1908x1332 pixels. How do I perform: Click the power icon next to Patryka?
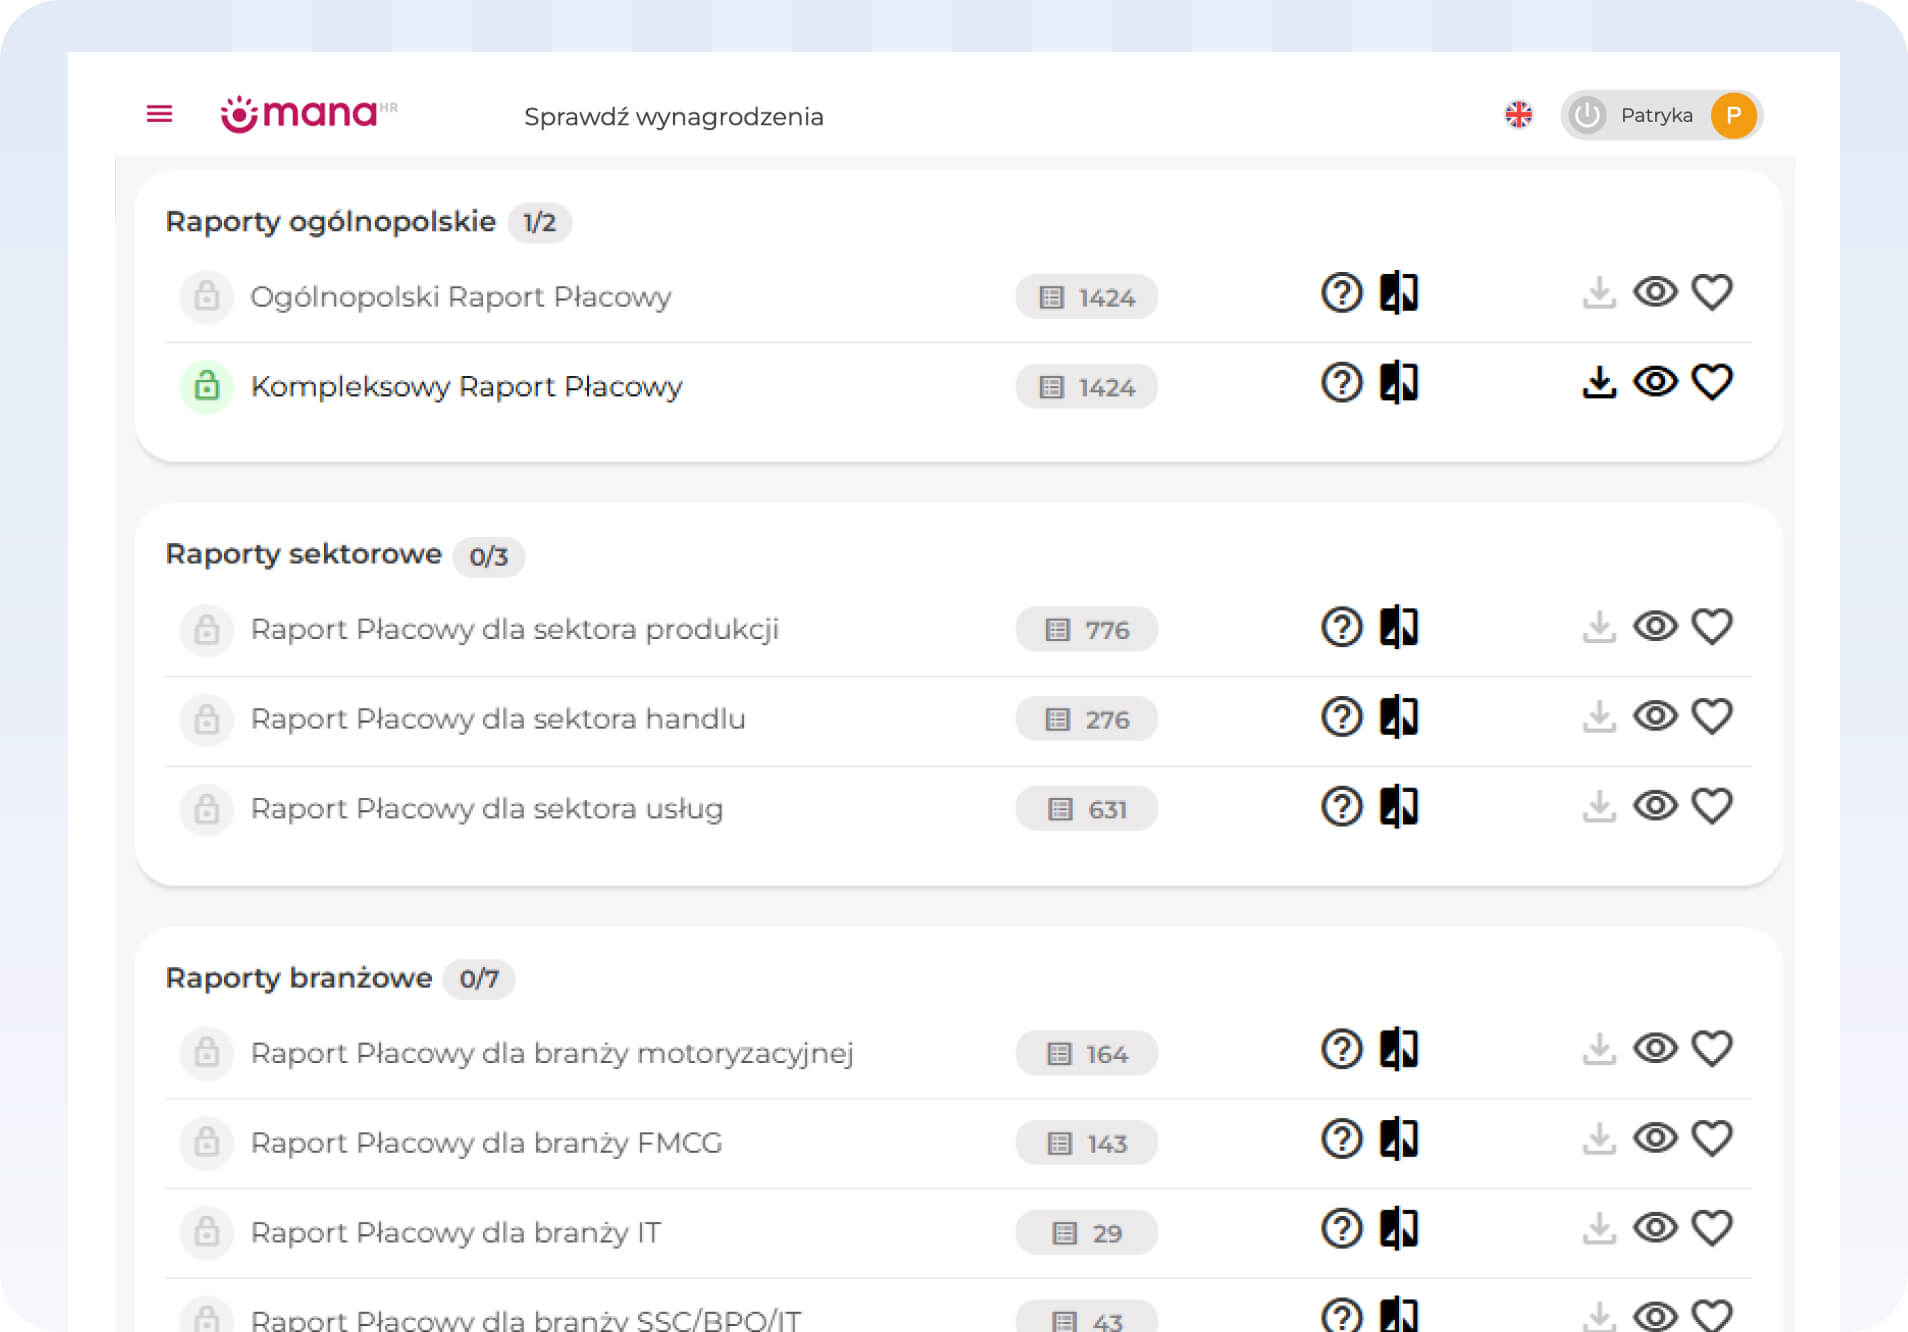coord(1587,115)
